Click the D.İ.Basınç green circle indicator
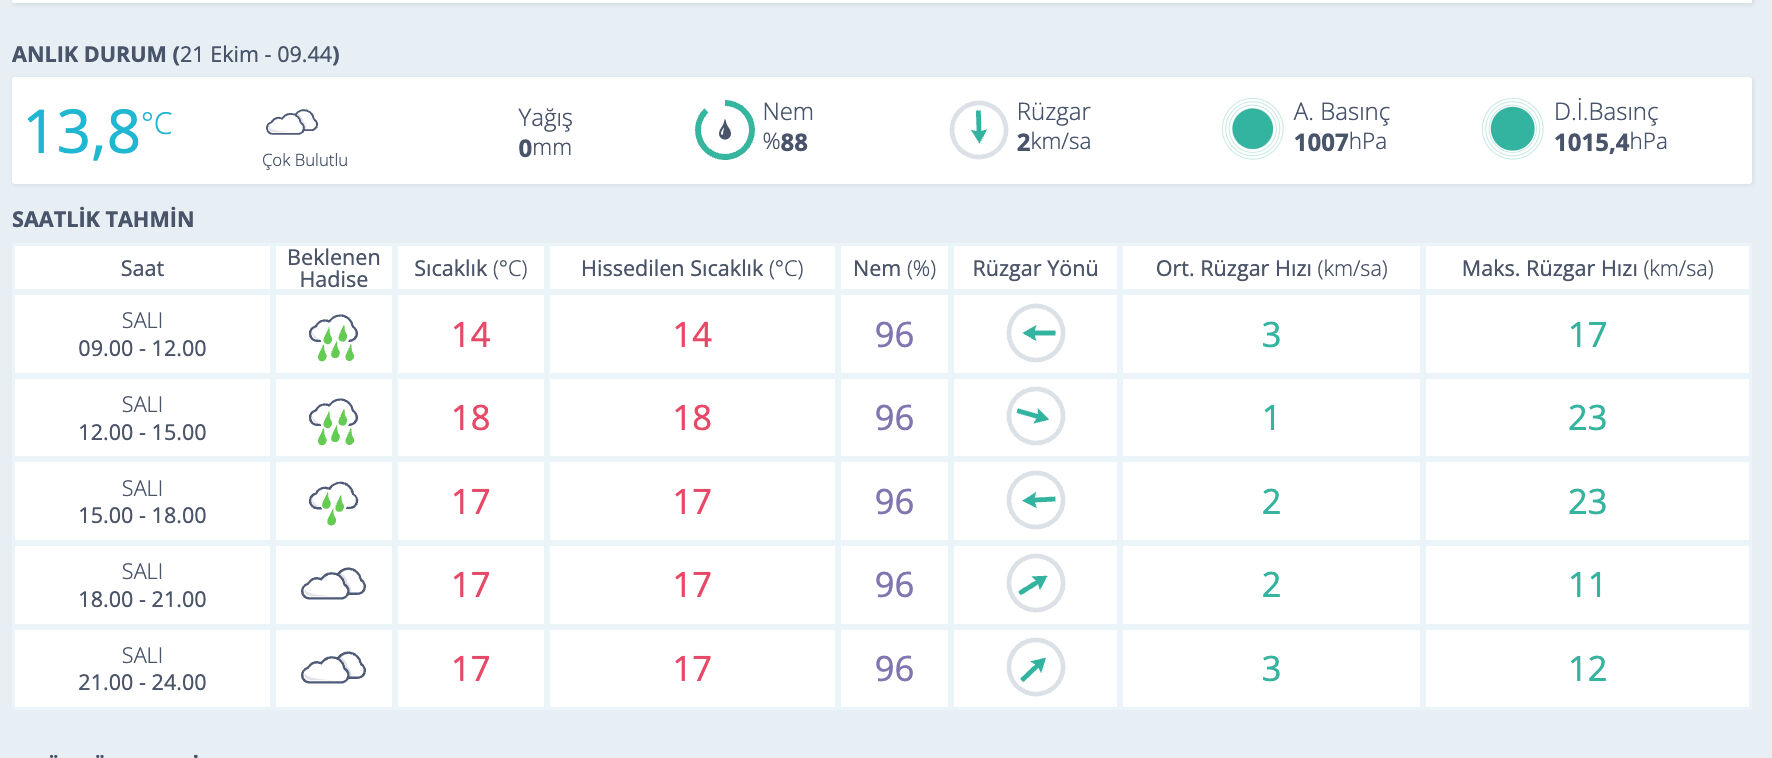The image size is (1772, 758). coord(1511,129)
